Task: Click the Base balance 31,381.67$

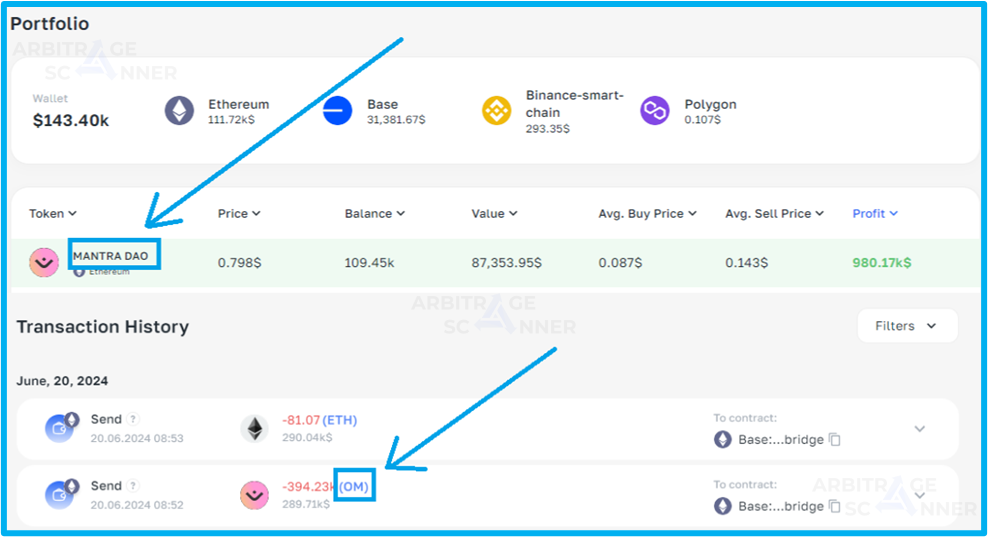Action: click(396, 120)
